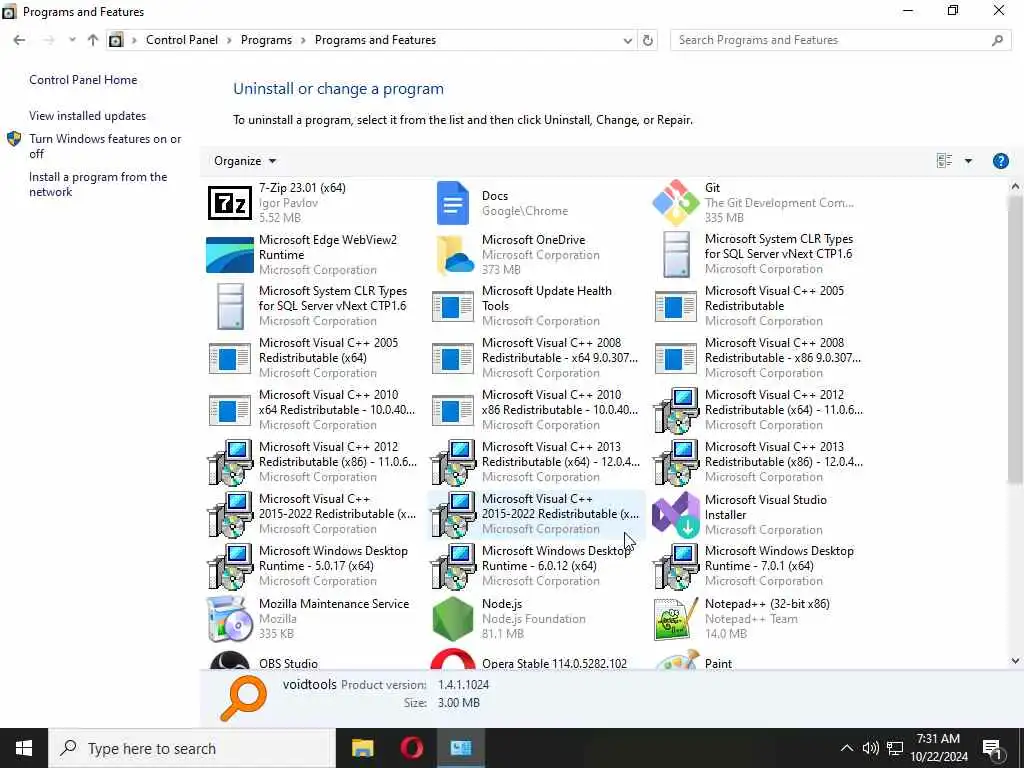Click the Control Panel breadcrumb

click(x=182, y=40)
